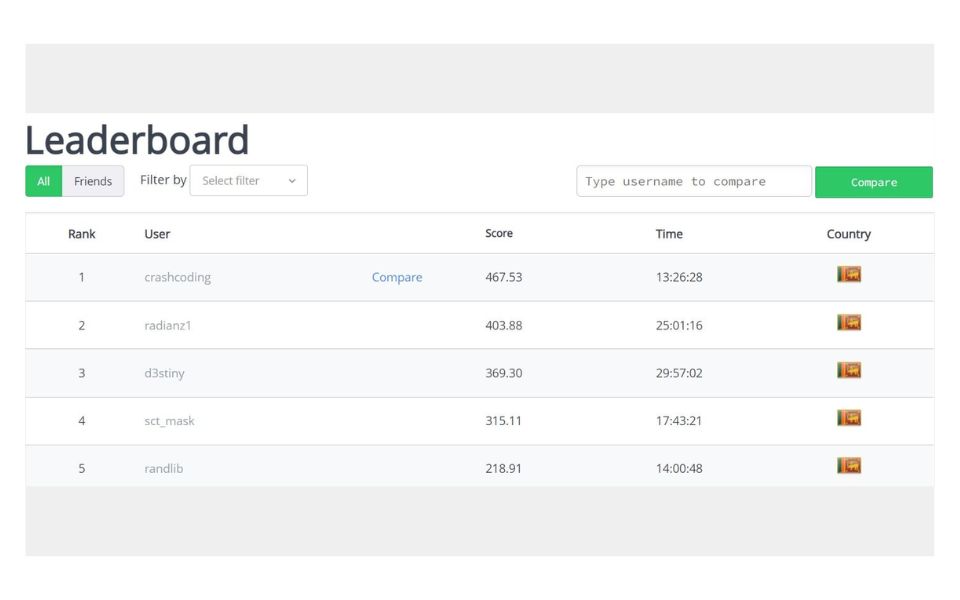Expand the filter options chevron
Viewport: 960px width, 600px height.
[292, 181]
